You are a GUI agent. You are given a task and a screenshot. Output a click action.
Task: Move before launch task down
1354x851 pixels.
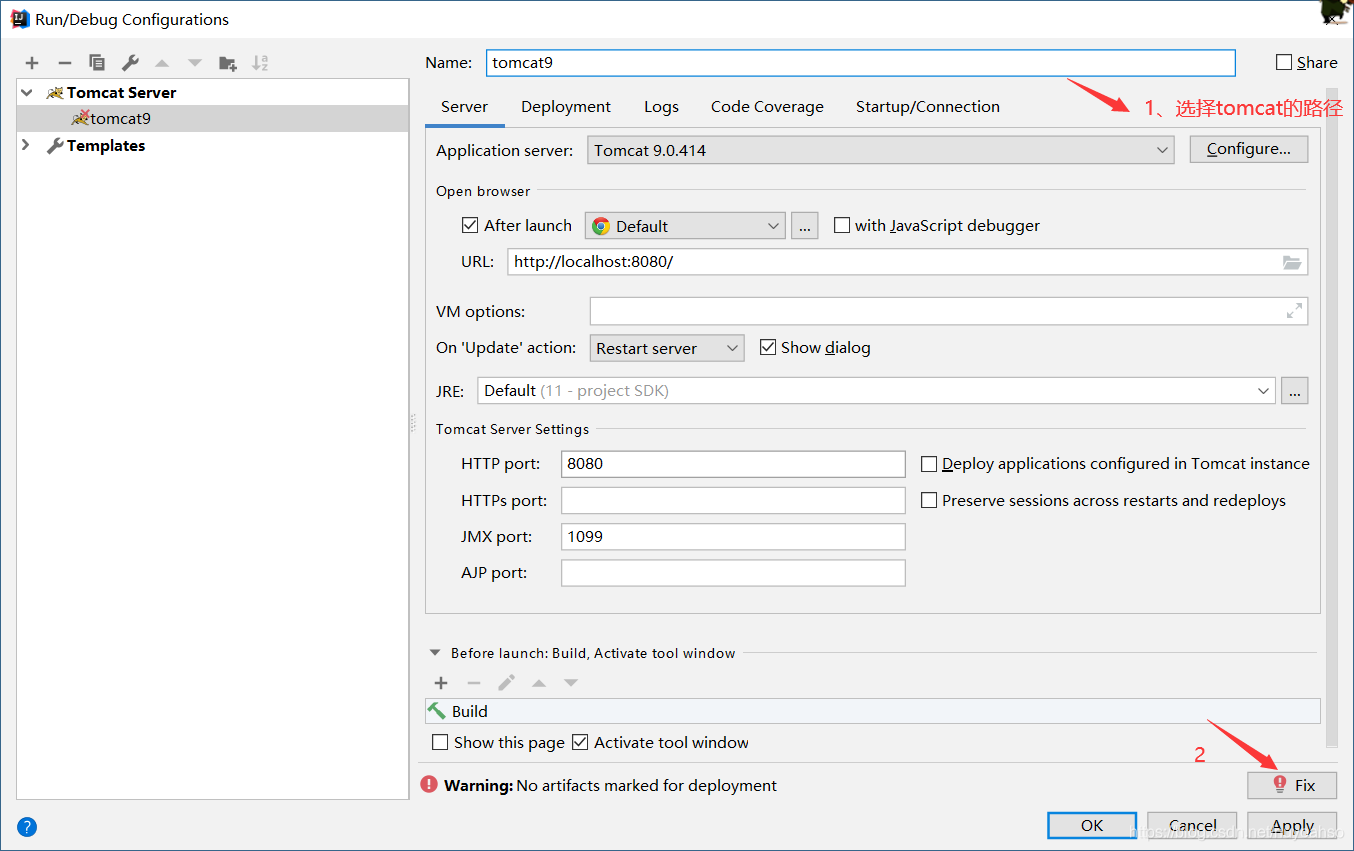point(571,683)
